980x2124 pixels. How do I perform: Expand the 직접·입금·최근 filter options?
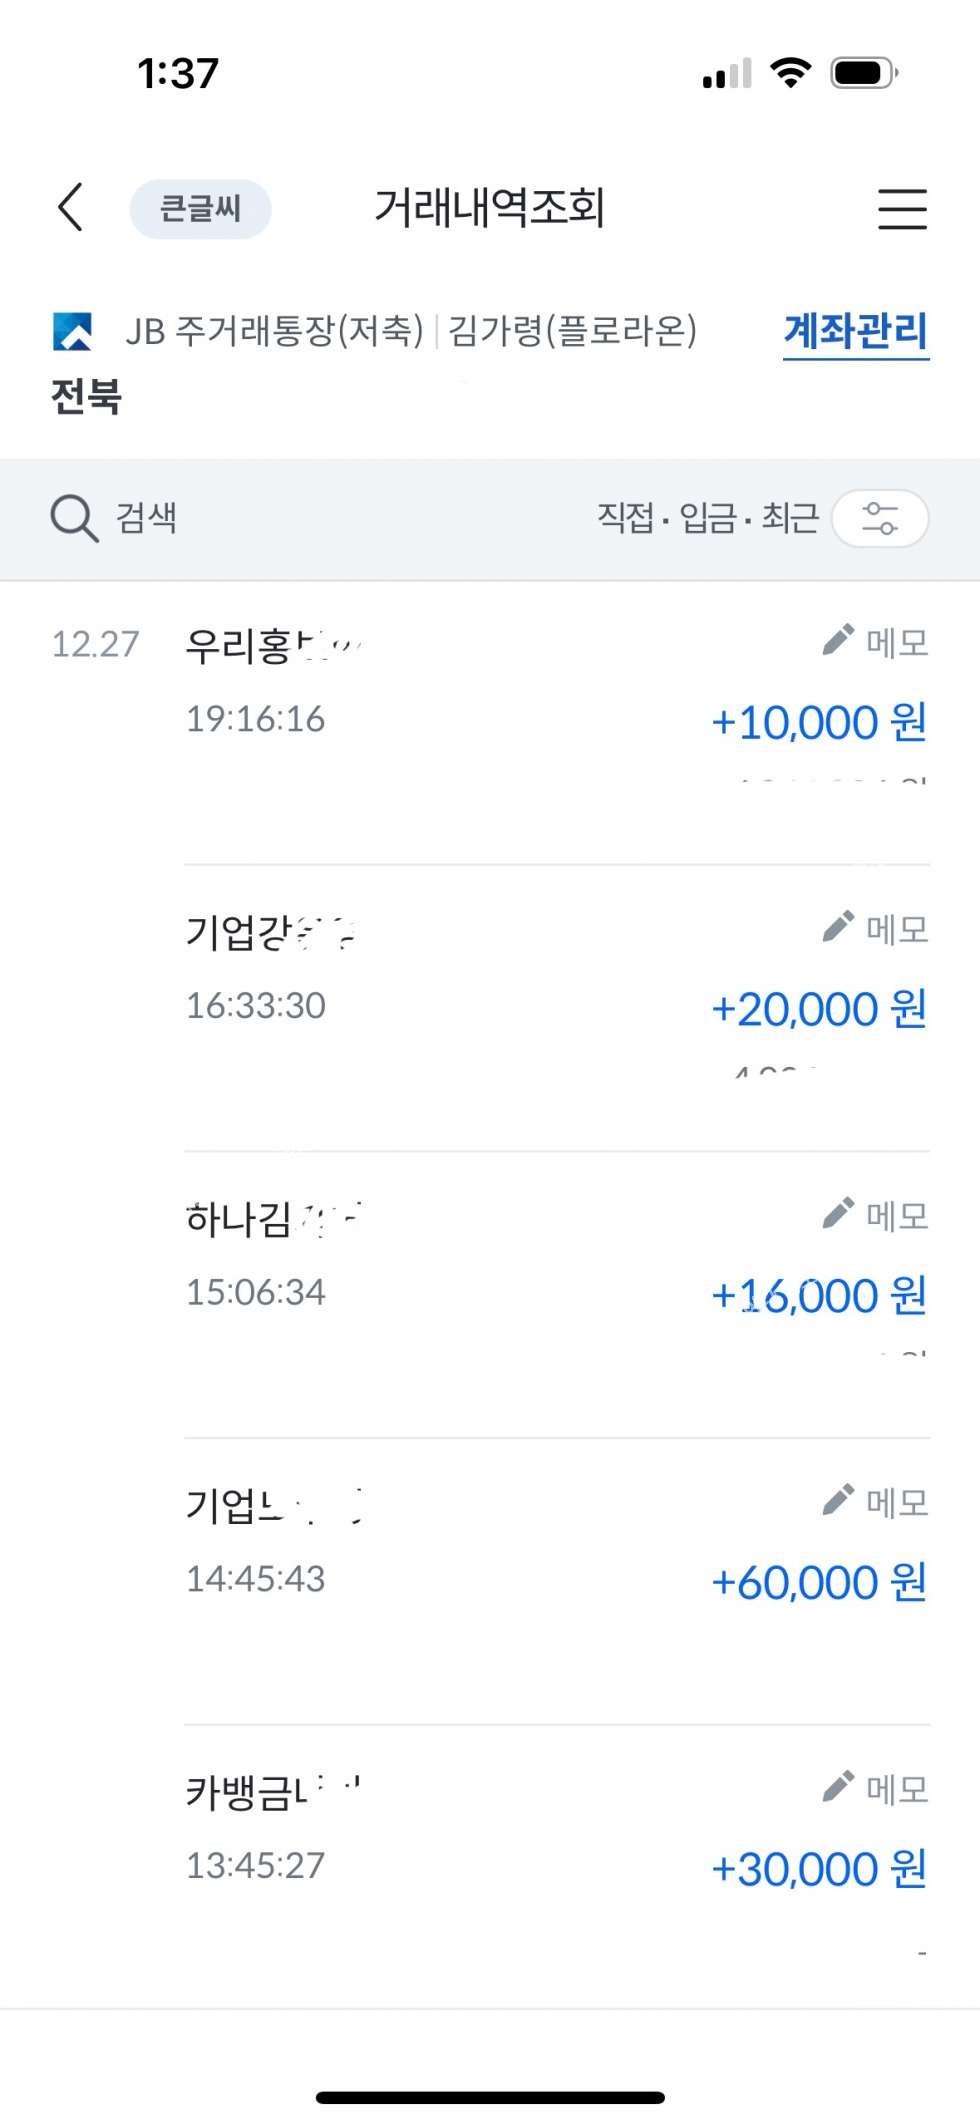[708, 518]
